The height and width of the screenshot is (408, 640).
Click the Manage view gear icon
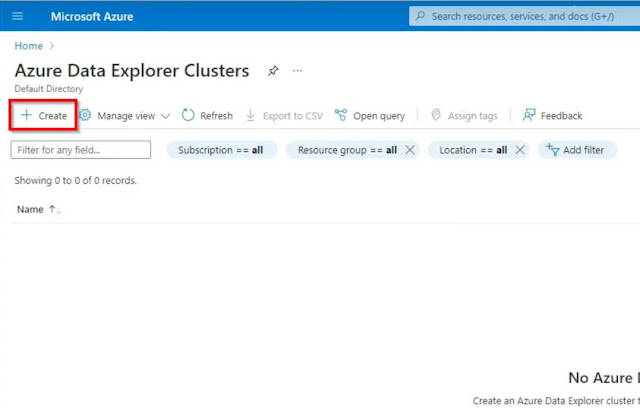(x=85, y=115)
